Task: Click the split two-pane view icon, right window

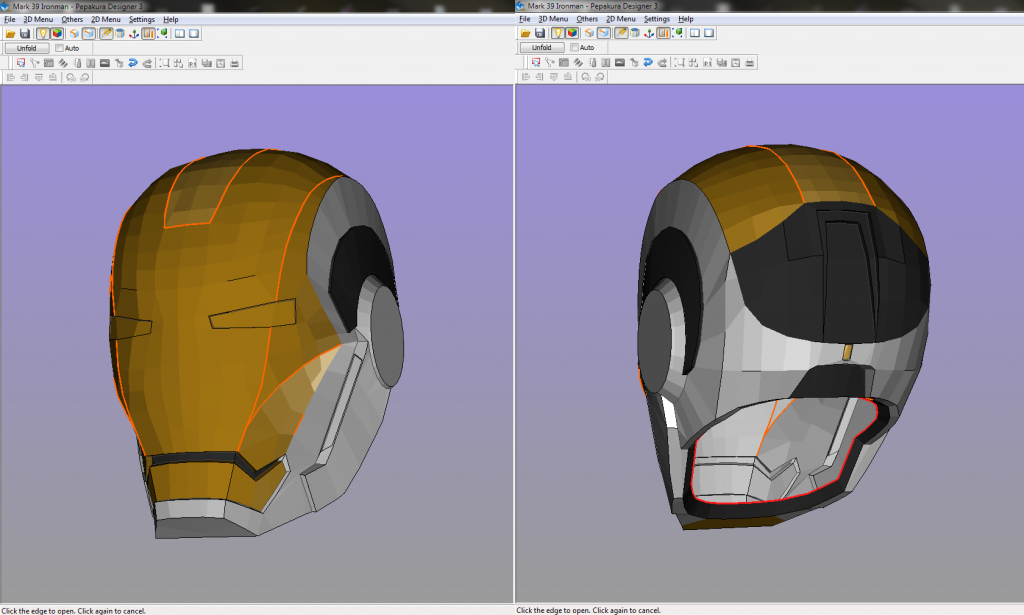Action: (695, 33)
